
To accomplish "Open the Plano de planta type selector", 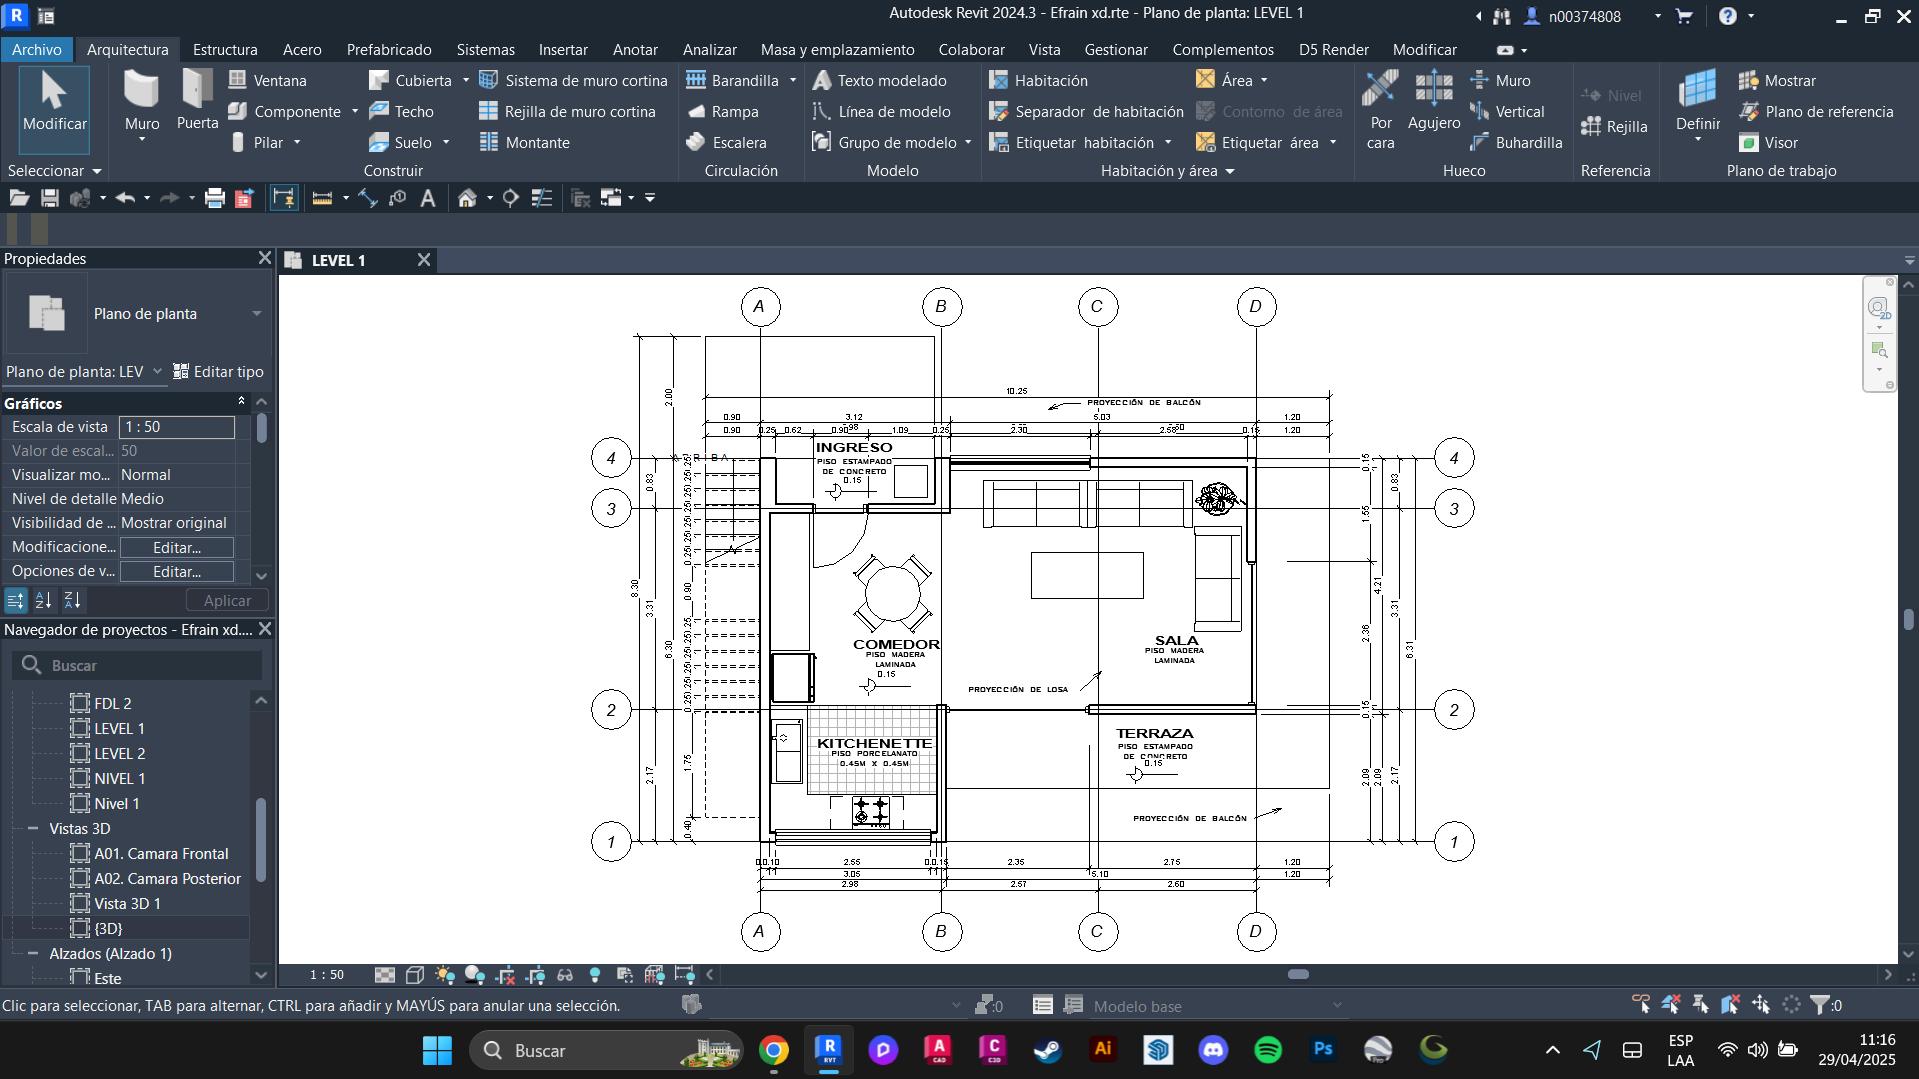I will coord(136,314).
